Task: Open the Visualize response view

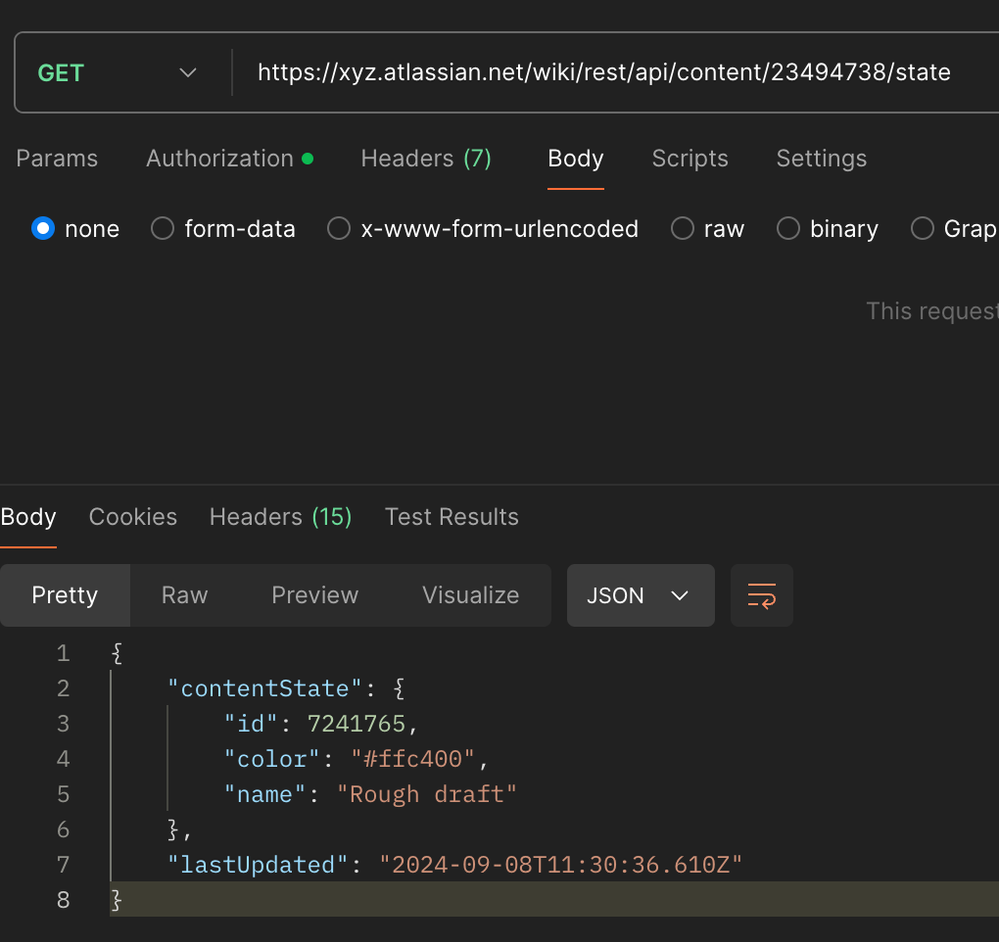Action: (x=471, y=596)
